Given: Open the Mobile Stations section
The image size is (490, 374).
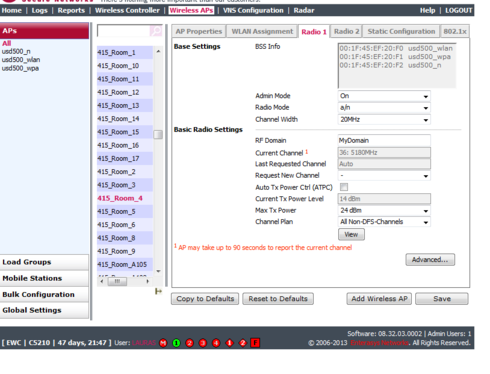Looking at the screenshot, I should click(x=44, y=278).
